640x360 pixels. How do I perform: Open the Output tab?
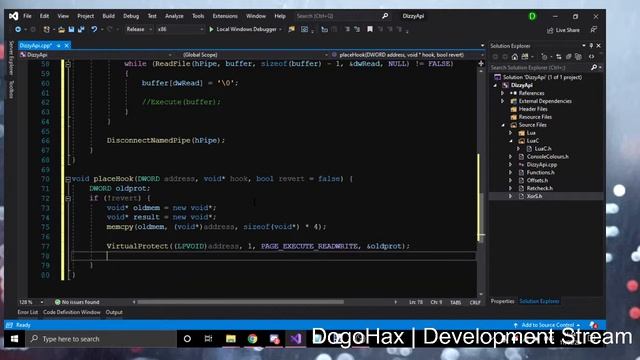point(114,312)
